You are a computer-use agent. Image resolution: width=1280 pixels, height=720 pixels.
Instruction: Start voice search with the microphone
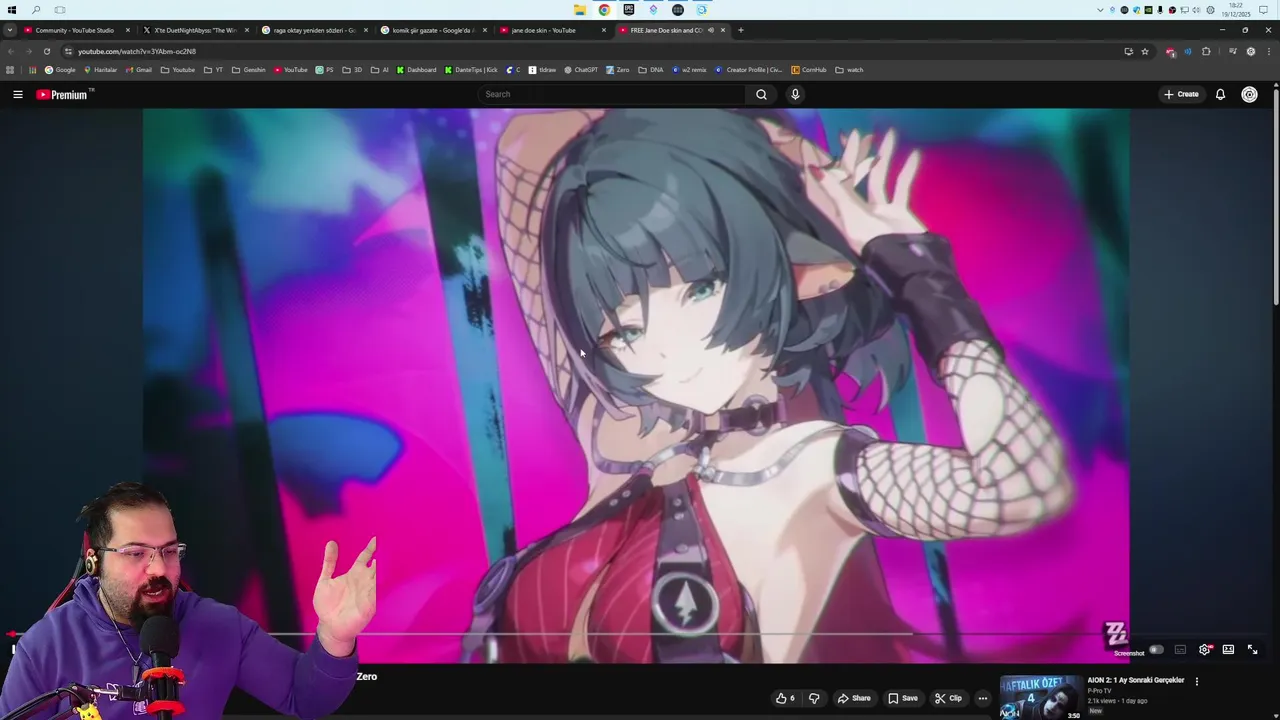pos(795,94)
